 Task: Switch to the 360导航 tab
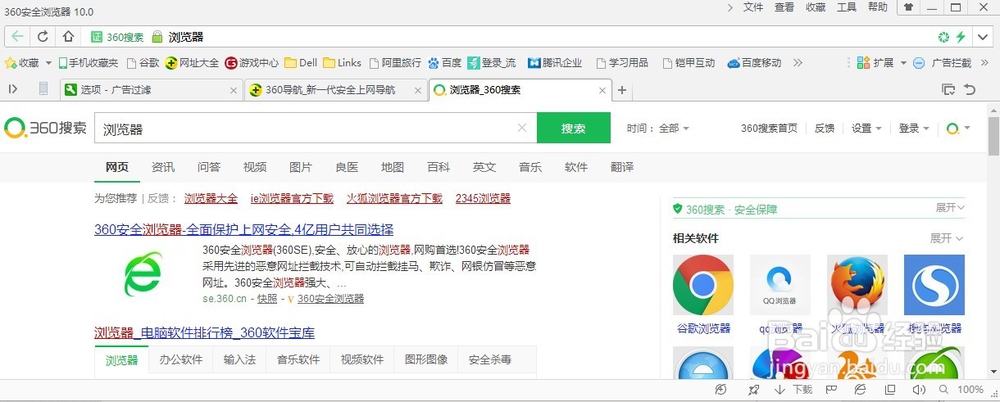(335, 90)
